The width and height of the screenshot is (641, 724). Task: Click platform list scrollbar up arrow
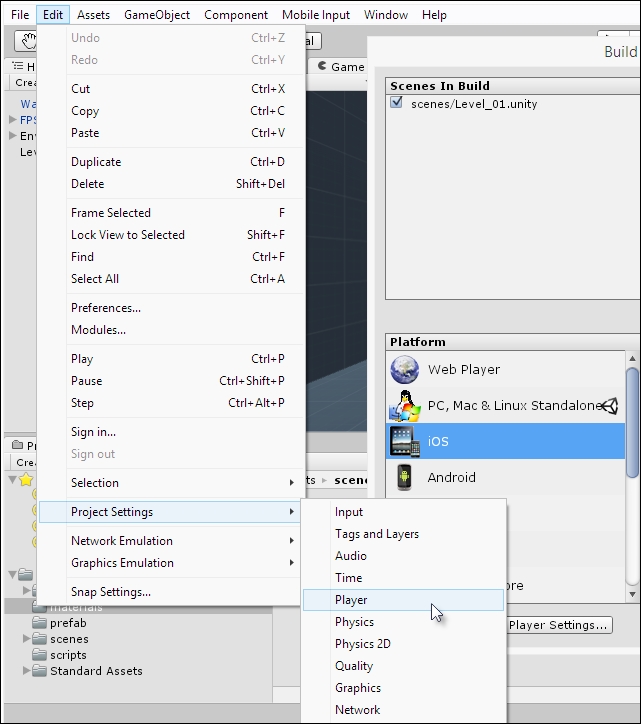coord(633,358)
